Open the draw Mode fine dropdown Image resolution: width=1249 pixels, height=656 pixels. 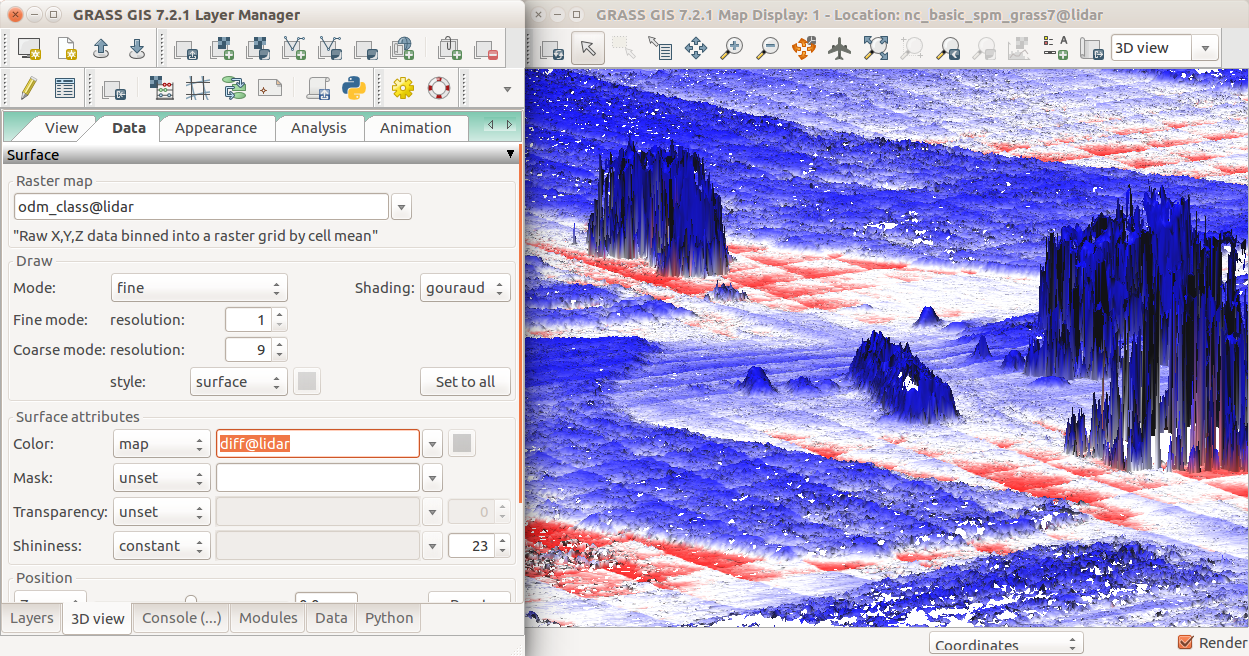click(x=199, y=288)
